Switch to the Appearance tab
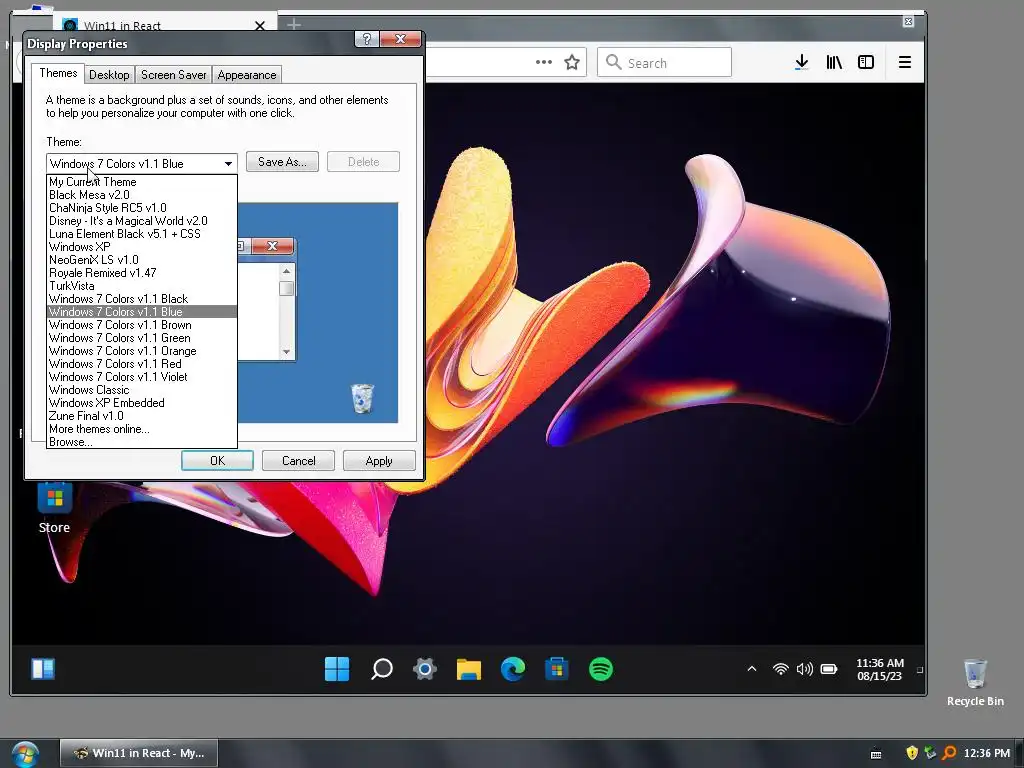 click(x=247, y=74)
